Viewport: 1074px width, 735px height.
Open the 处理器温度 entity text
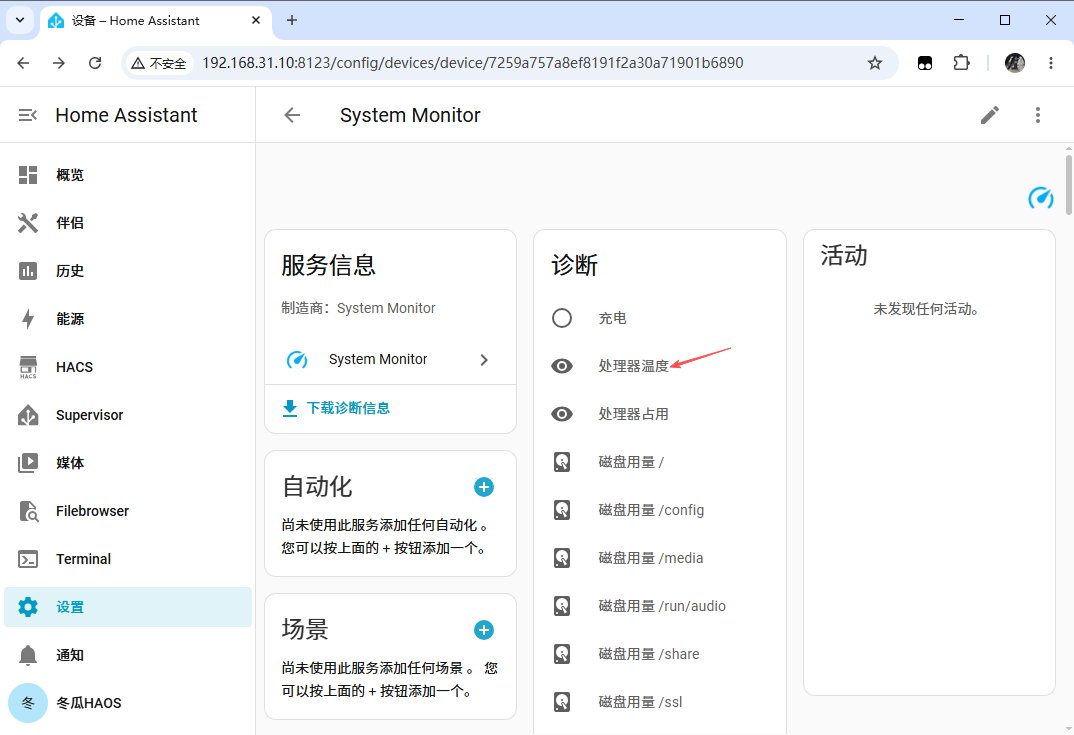tap(634, 366)
